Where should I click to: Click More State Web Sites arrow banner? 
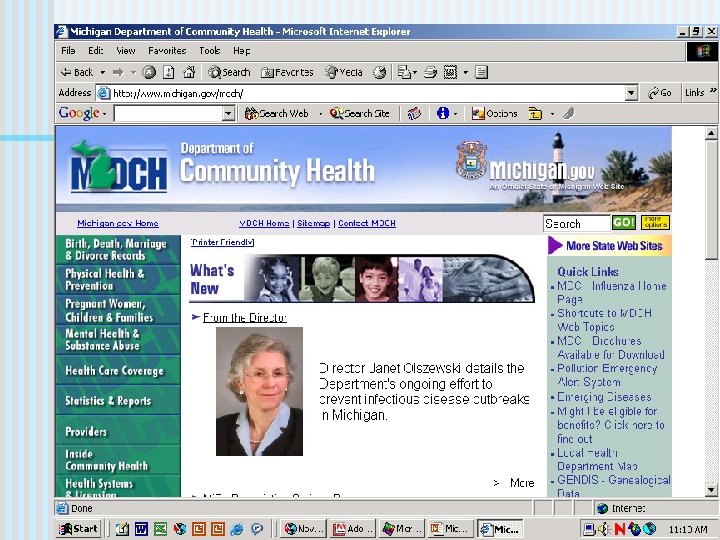pyautogui.click(x=609, y=246)
